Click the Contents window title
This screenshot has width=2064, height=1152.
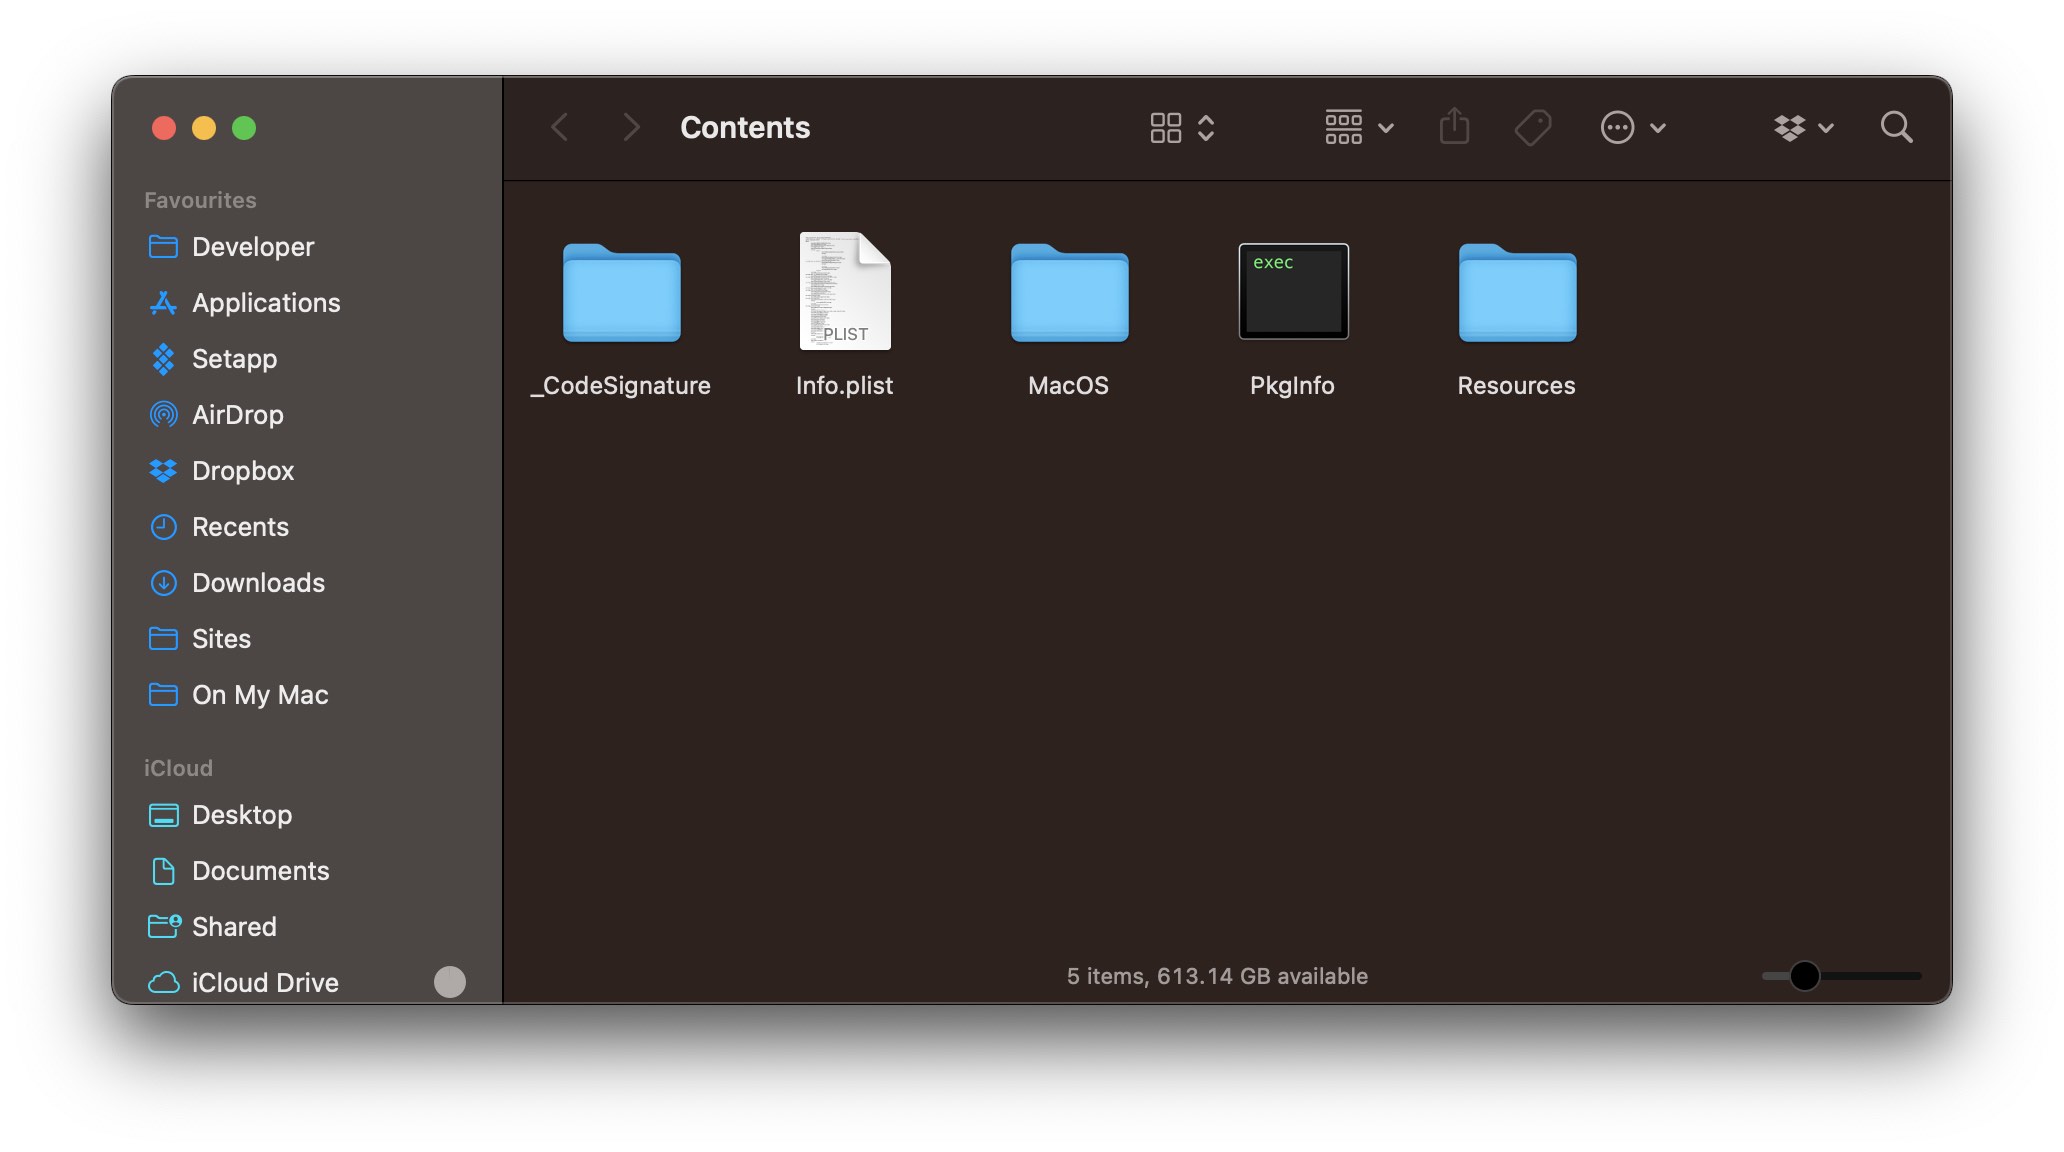click(x=745, y=127)
